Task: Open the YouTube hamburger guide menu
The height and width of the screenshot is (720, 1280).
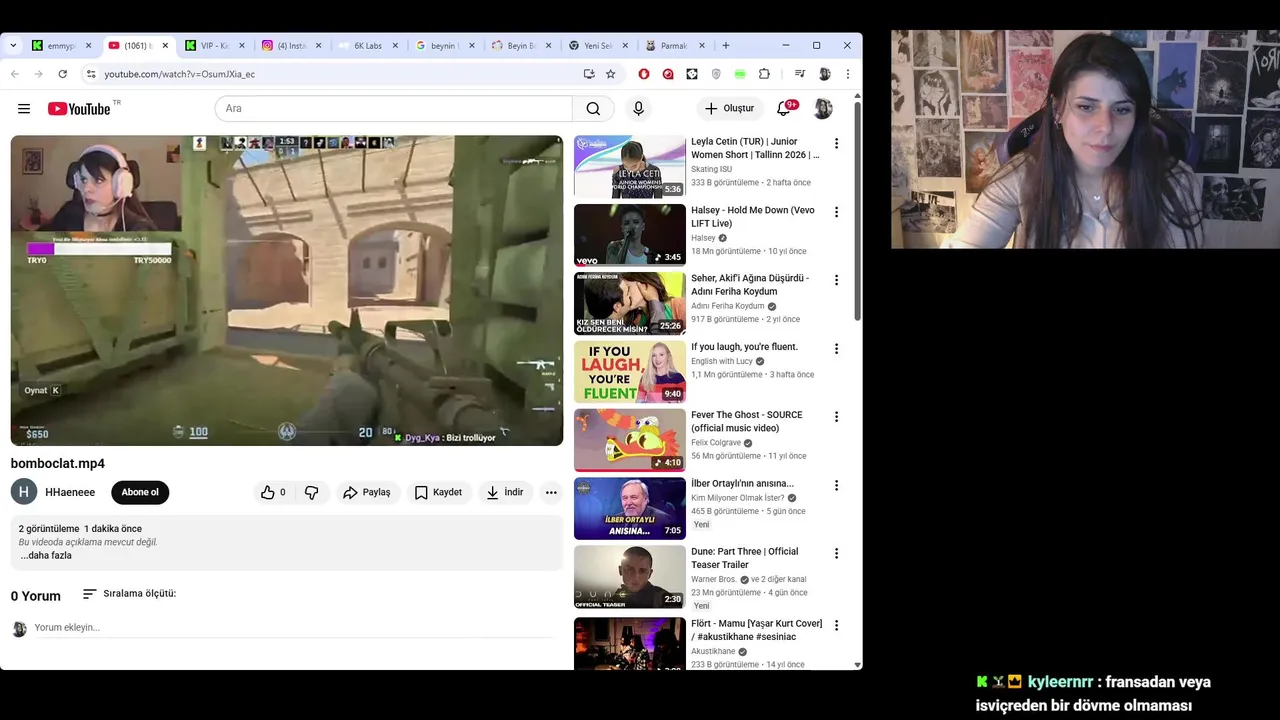Action: click(24, 108)
